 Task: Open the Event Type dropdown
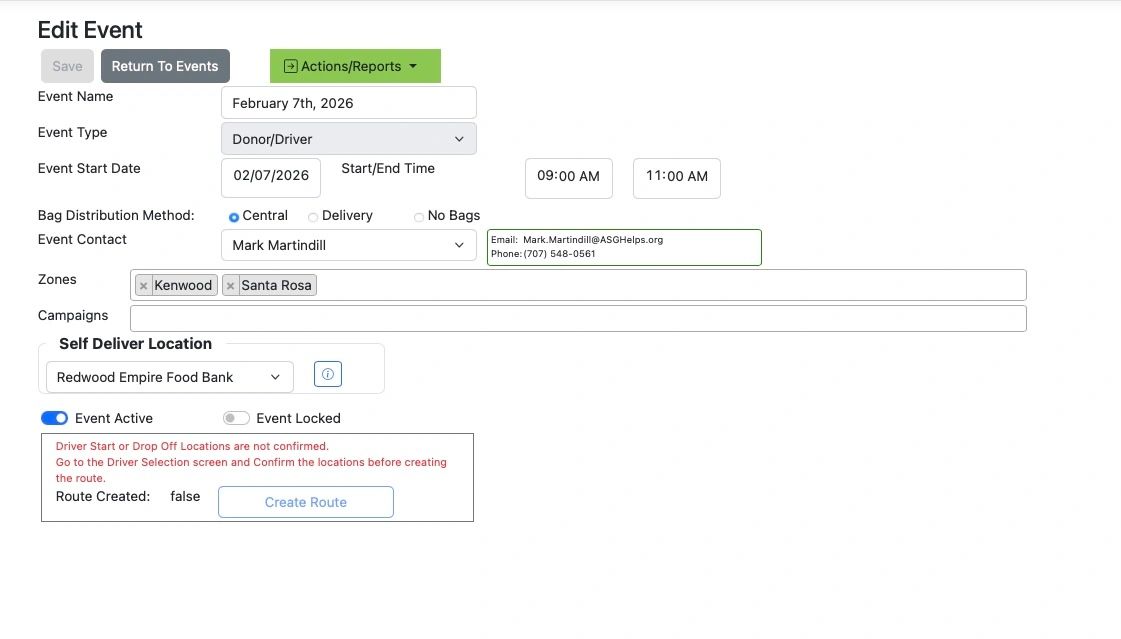(x=348, y=139)
